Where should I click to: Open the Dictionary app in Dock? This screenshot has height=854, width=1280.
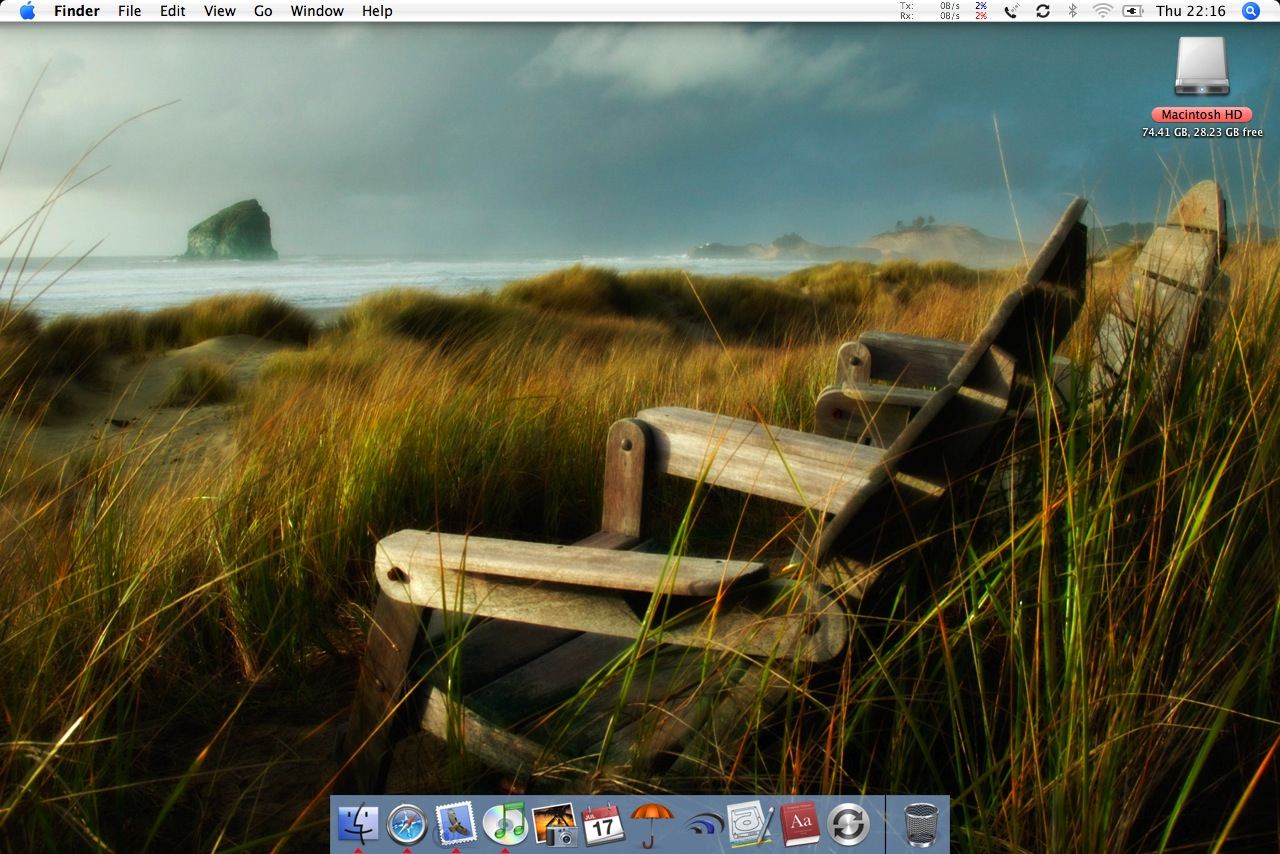pos(799,824)
